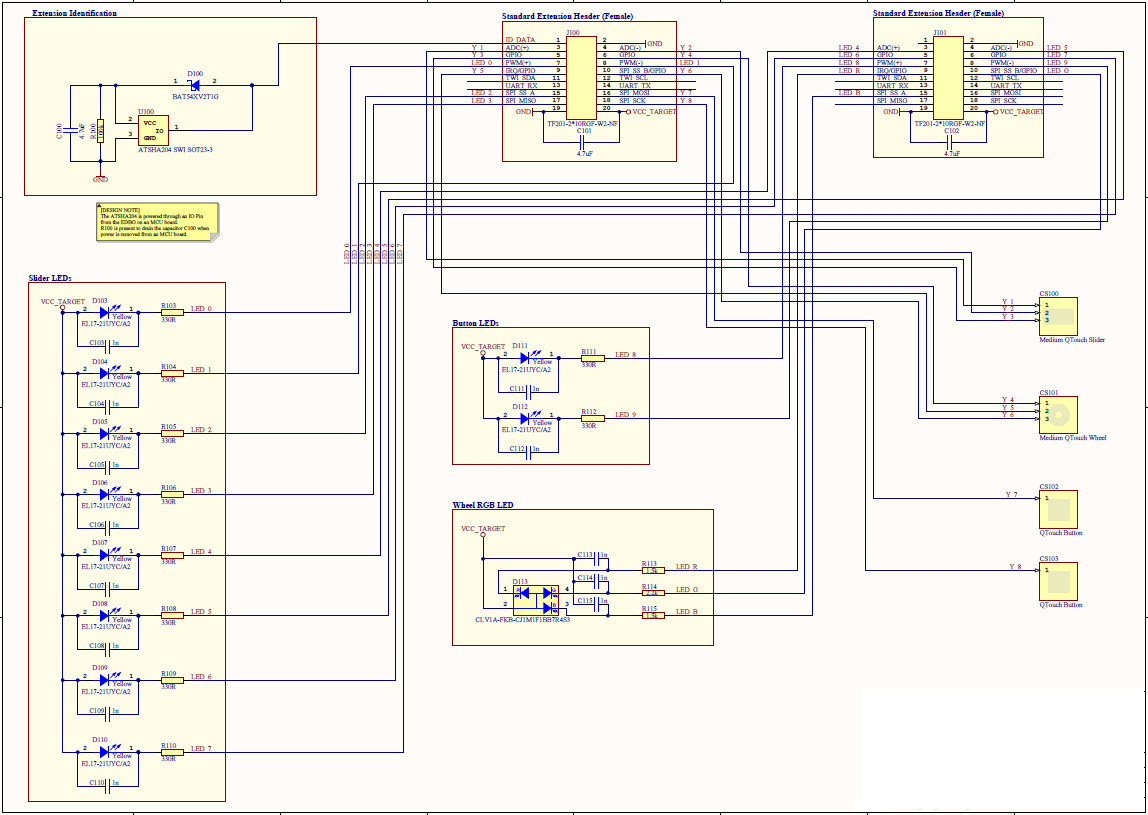Click the VCC_TARGET power port above D113
Viewport: 1148px width, 815px height.
coord(483,533)
